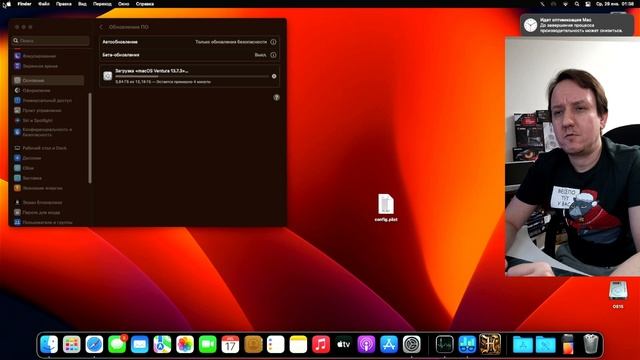Open Finder from the Dock
The width and height of the screenshot is (640, 360).
(x=49, y=344)
